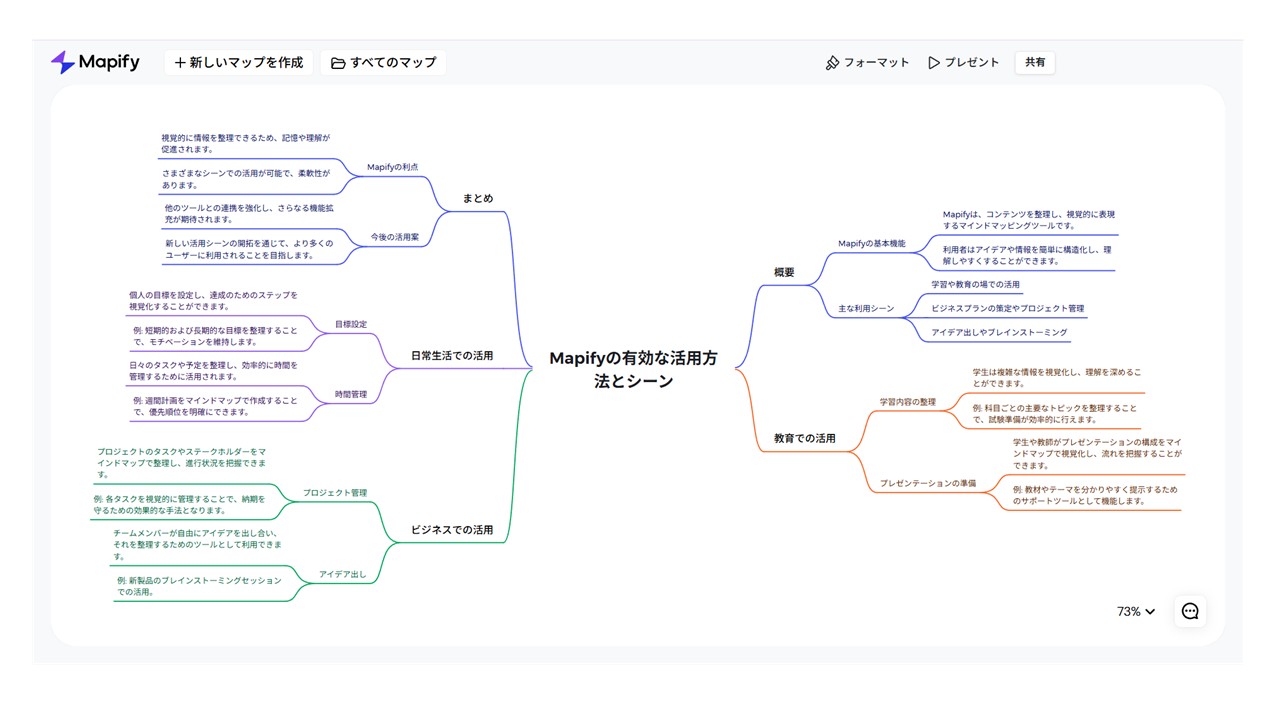Click ビジネスプランの策定やプロジェクト管理 leaf

click(x=1008, y=308)
